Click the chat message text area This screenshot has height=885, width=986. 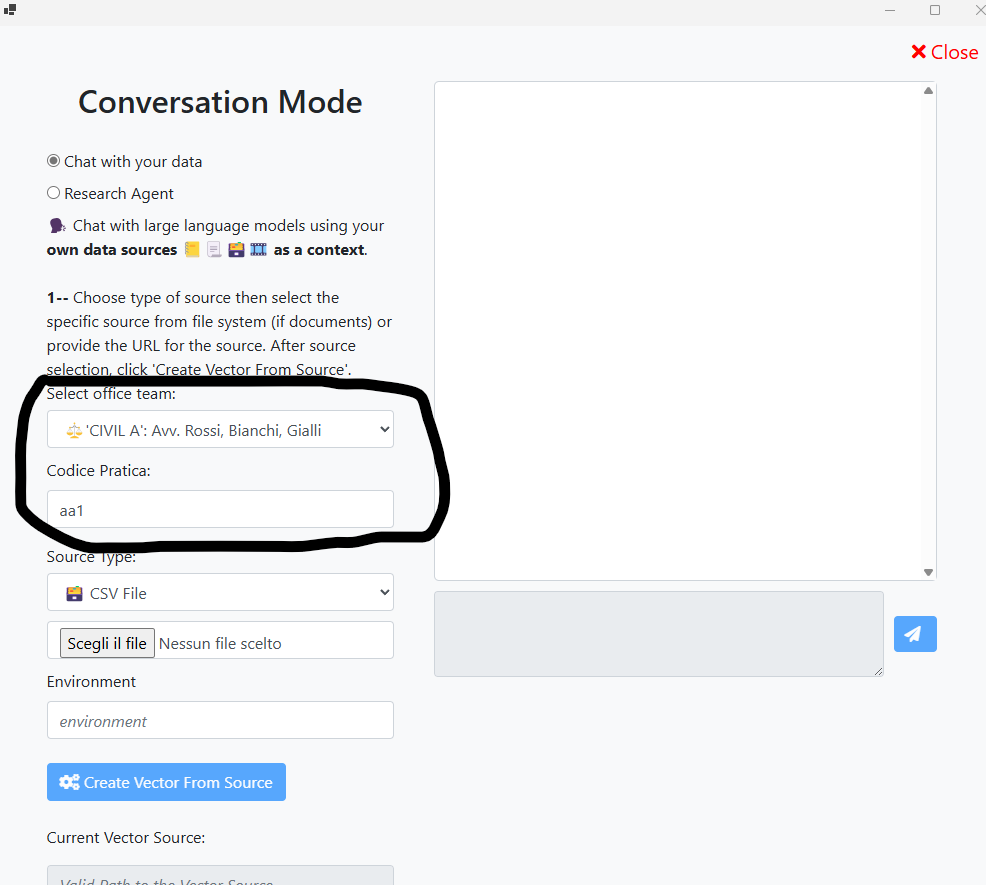pyautogui.click(x=658, y=634)
